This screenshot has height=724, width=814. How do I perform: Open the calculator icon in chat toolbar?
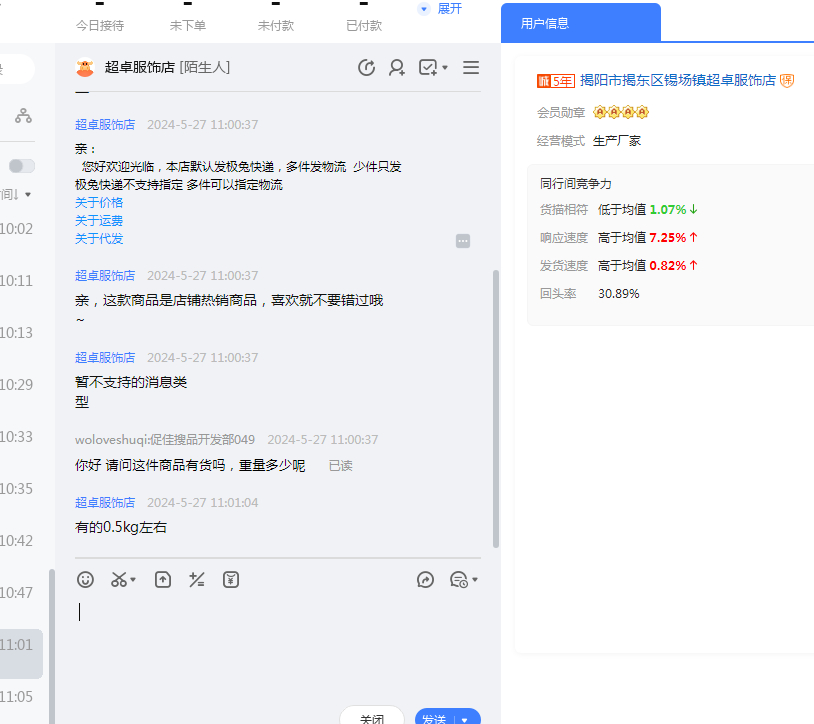tap(197, 579)
